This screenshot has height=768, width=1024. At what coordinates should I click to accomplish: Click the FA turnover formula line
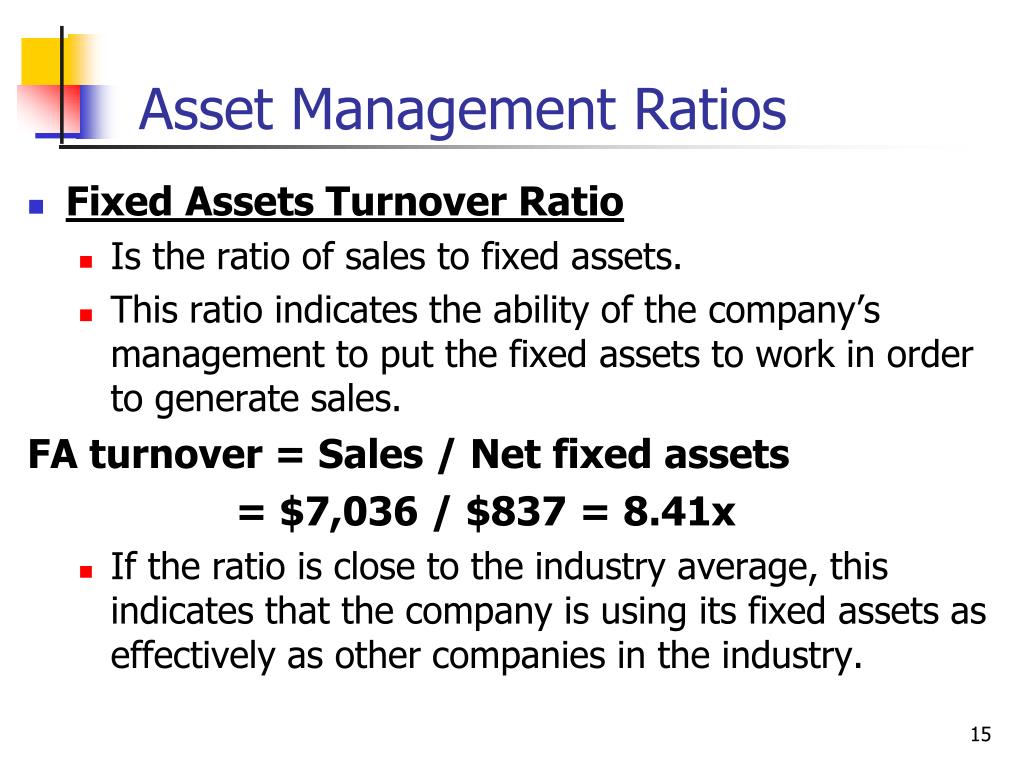[409, 455]
